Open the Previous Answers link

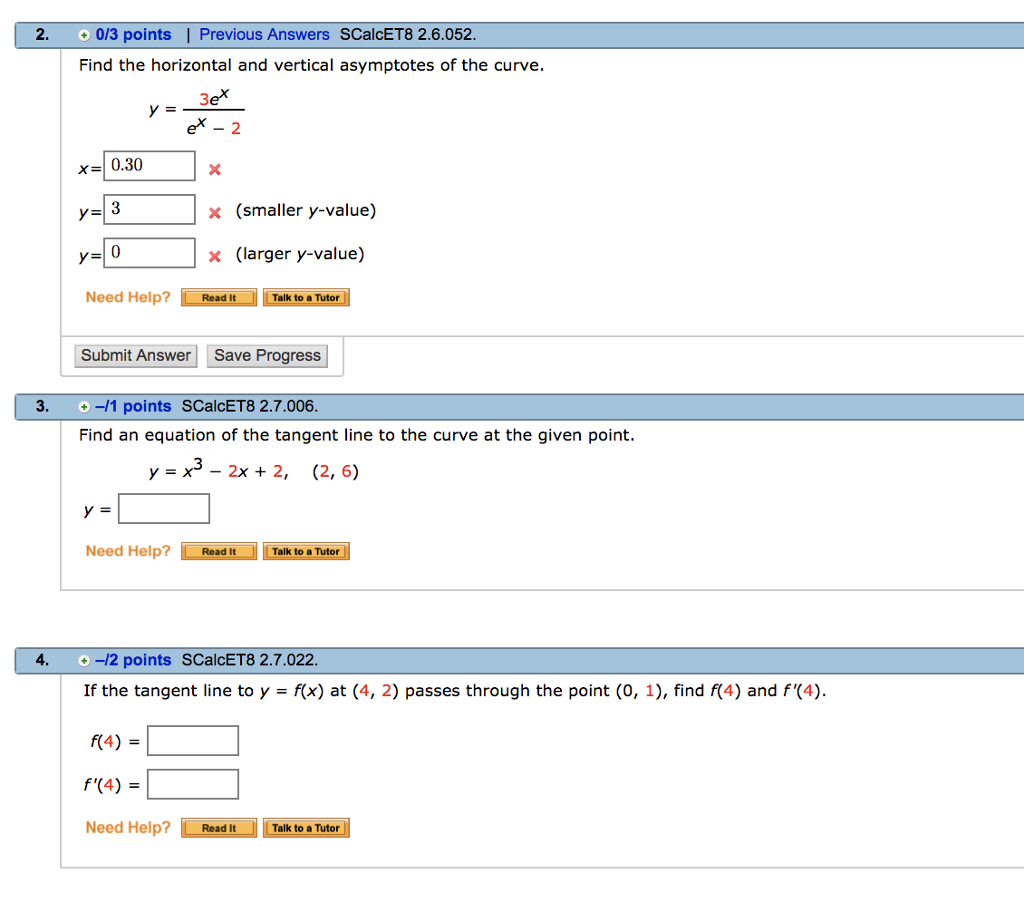point(264,34)
